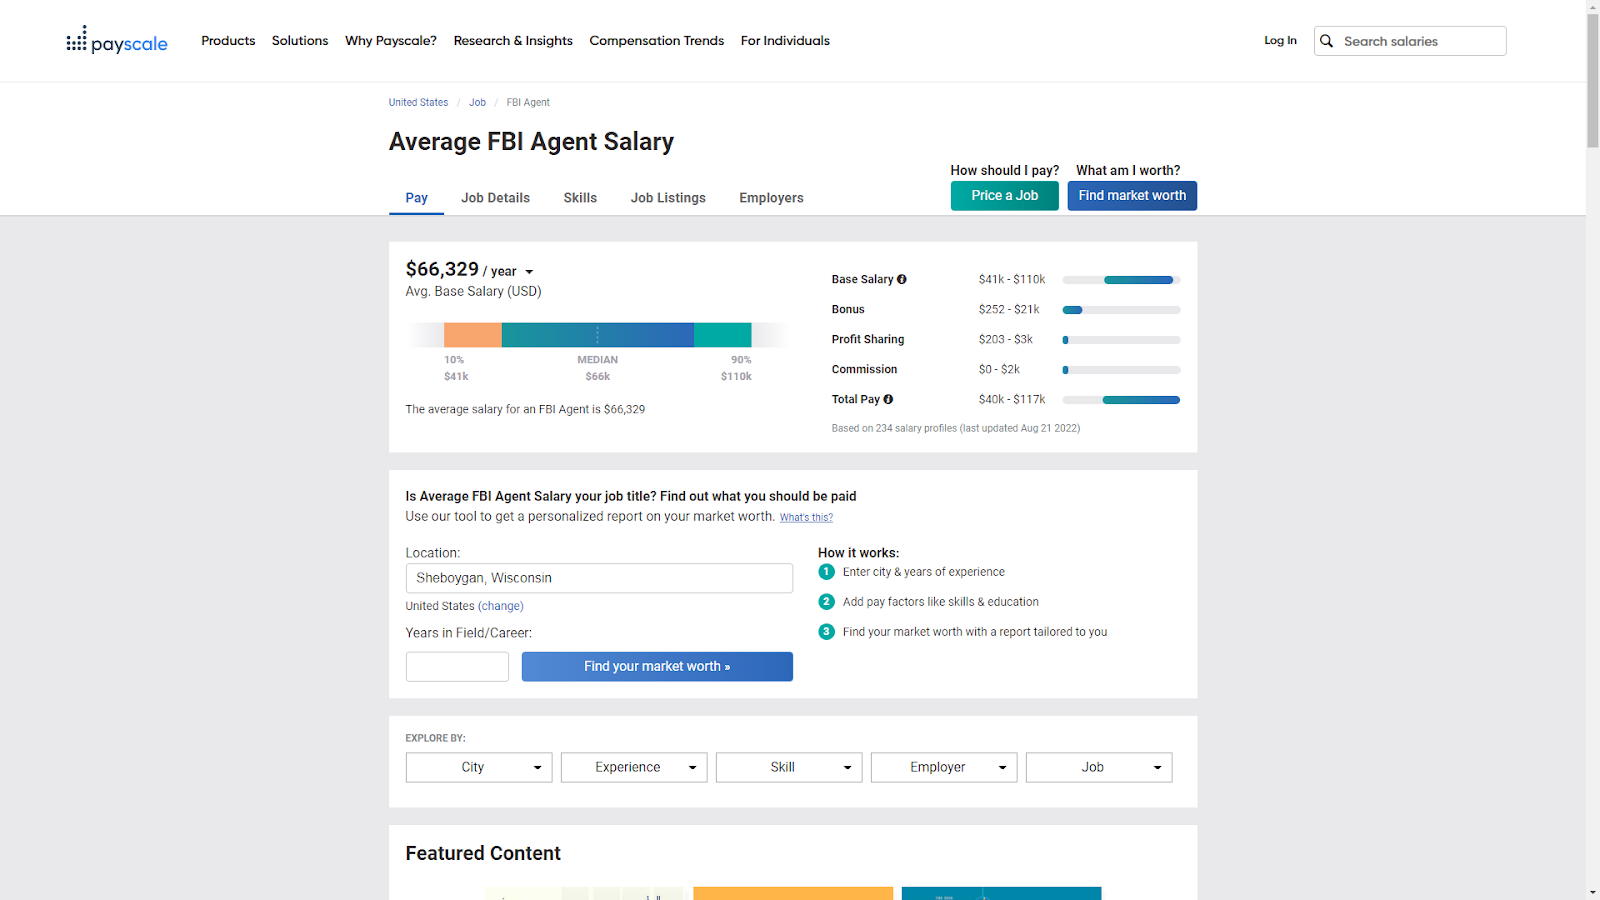Go to Job breadcrumb link
1600x900 pixels.
tap(477, 103)
